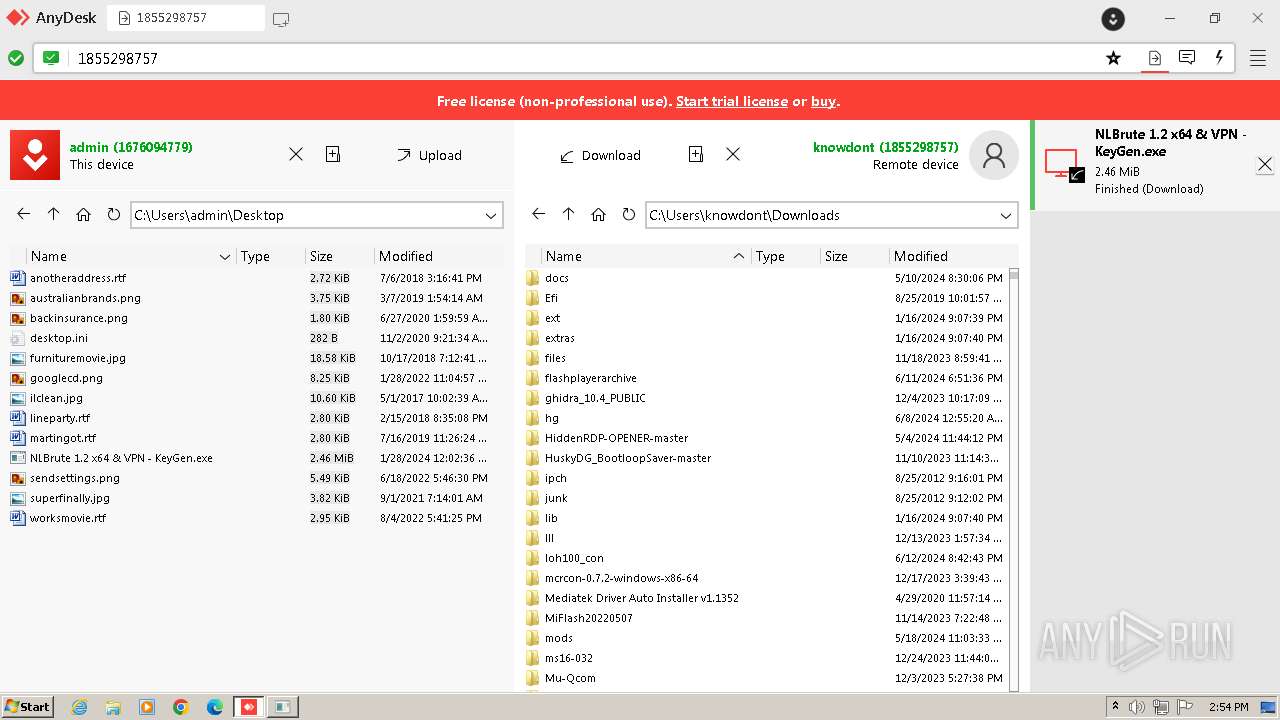Click the remote pane back arrow

[x=539, y=214]
